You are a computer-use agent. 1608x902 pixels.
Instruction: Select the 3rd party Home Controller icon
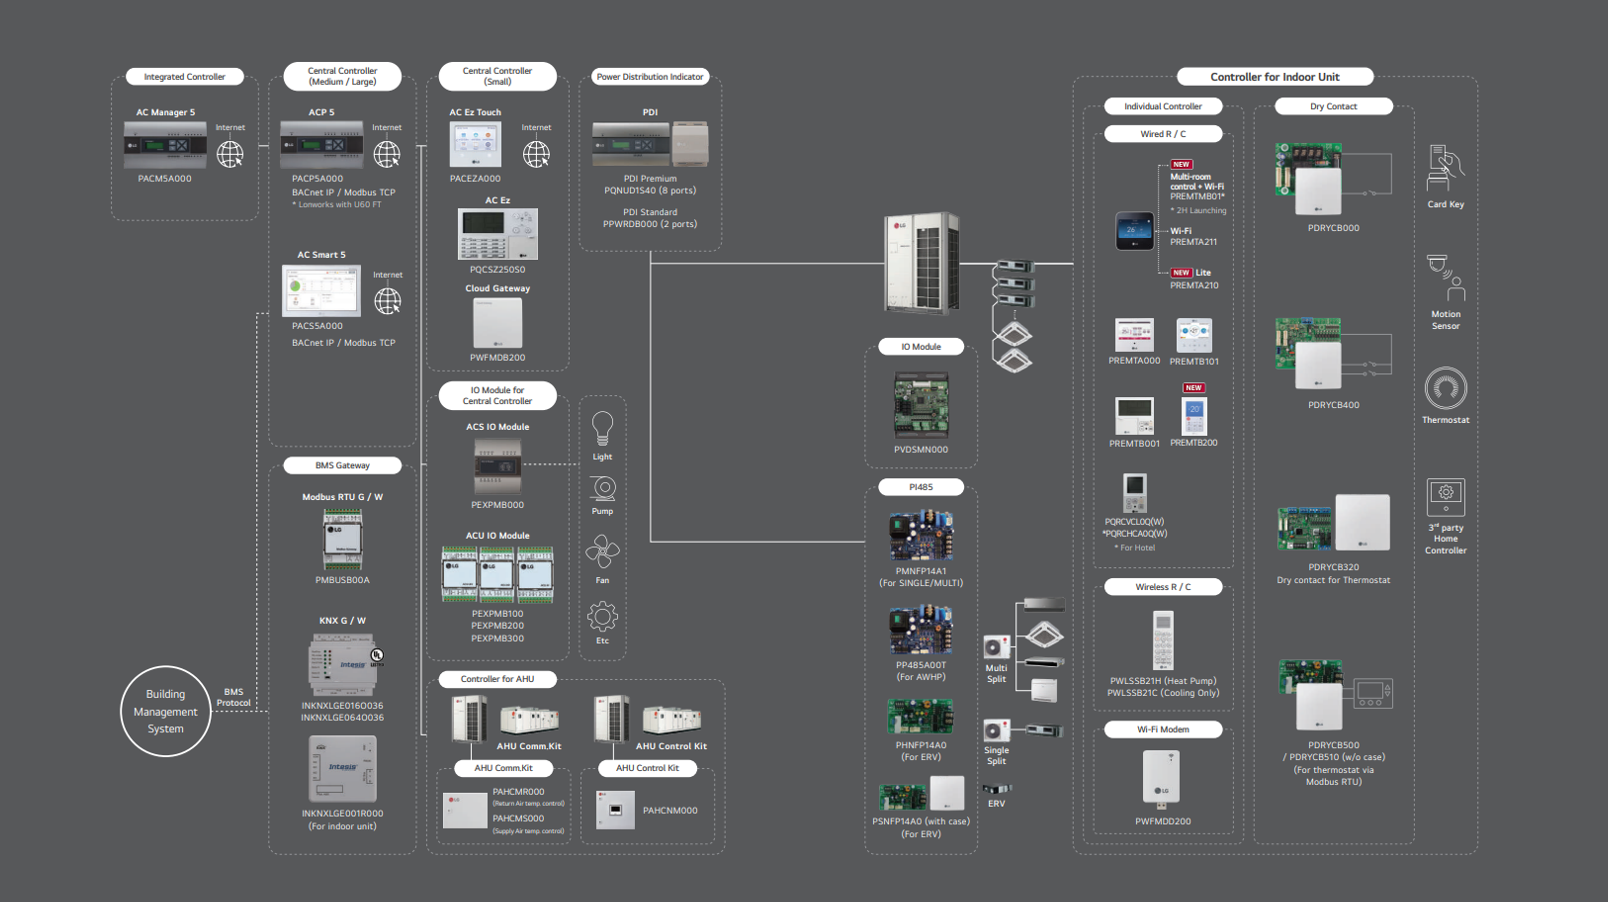click(1445, 496)
